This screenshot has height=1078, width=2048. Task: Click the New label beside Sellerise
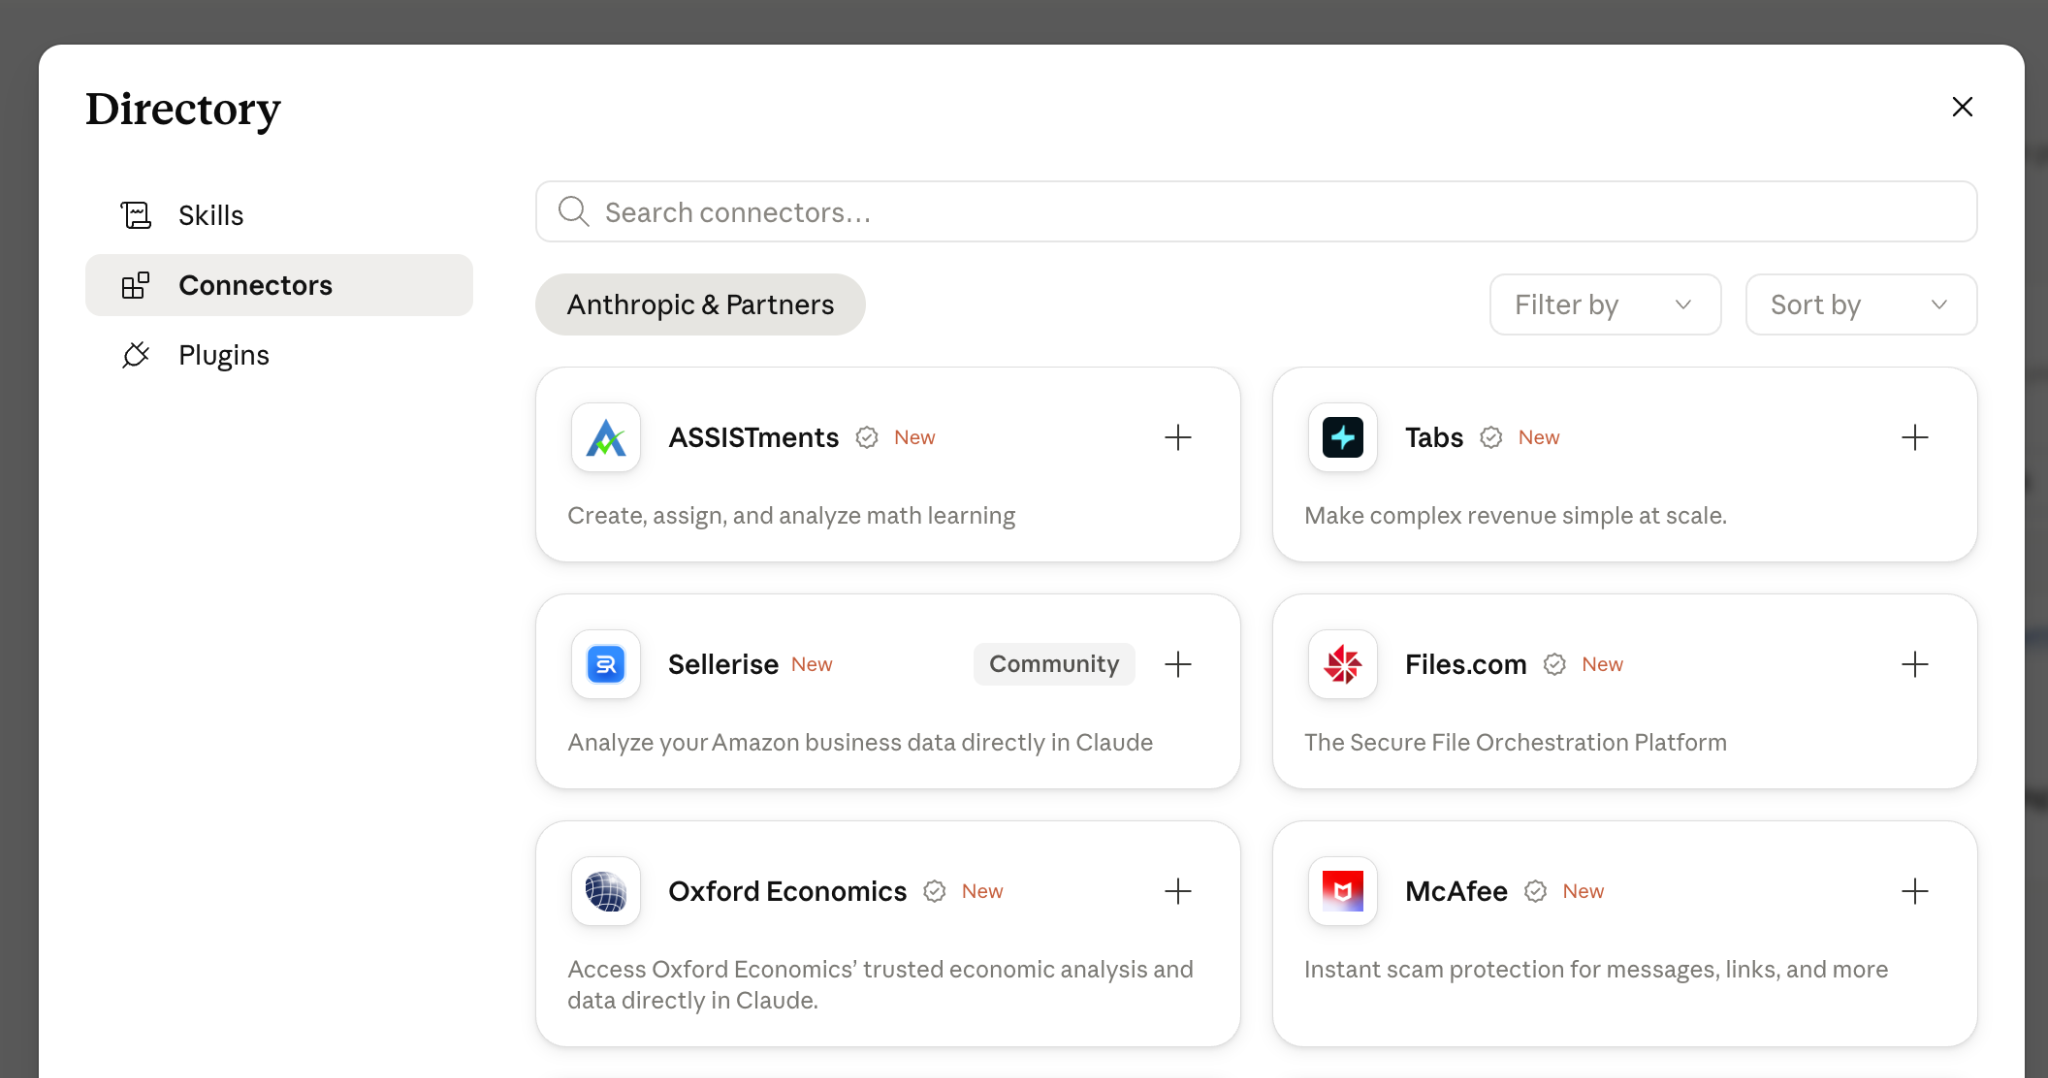coord(812,664)
